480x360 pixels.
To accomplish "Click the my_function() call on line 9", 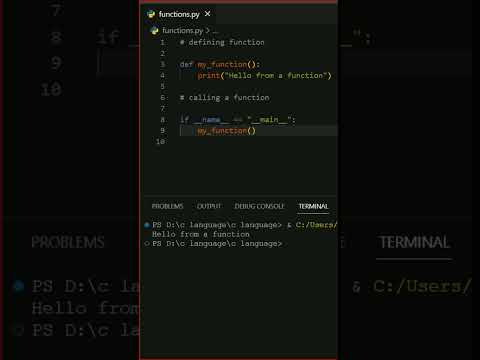I will click(226, 131).
